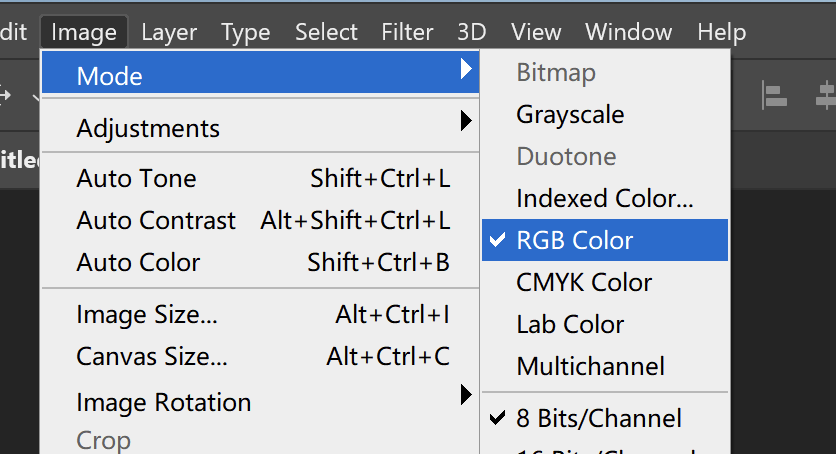Open the 3D menu
Screen dimensions: 836x454
(x=471, y=32)
